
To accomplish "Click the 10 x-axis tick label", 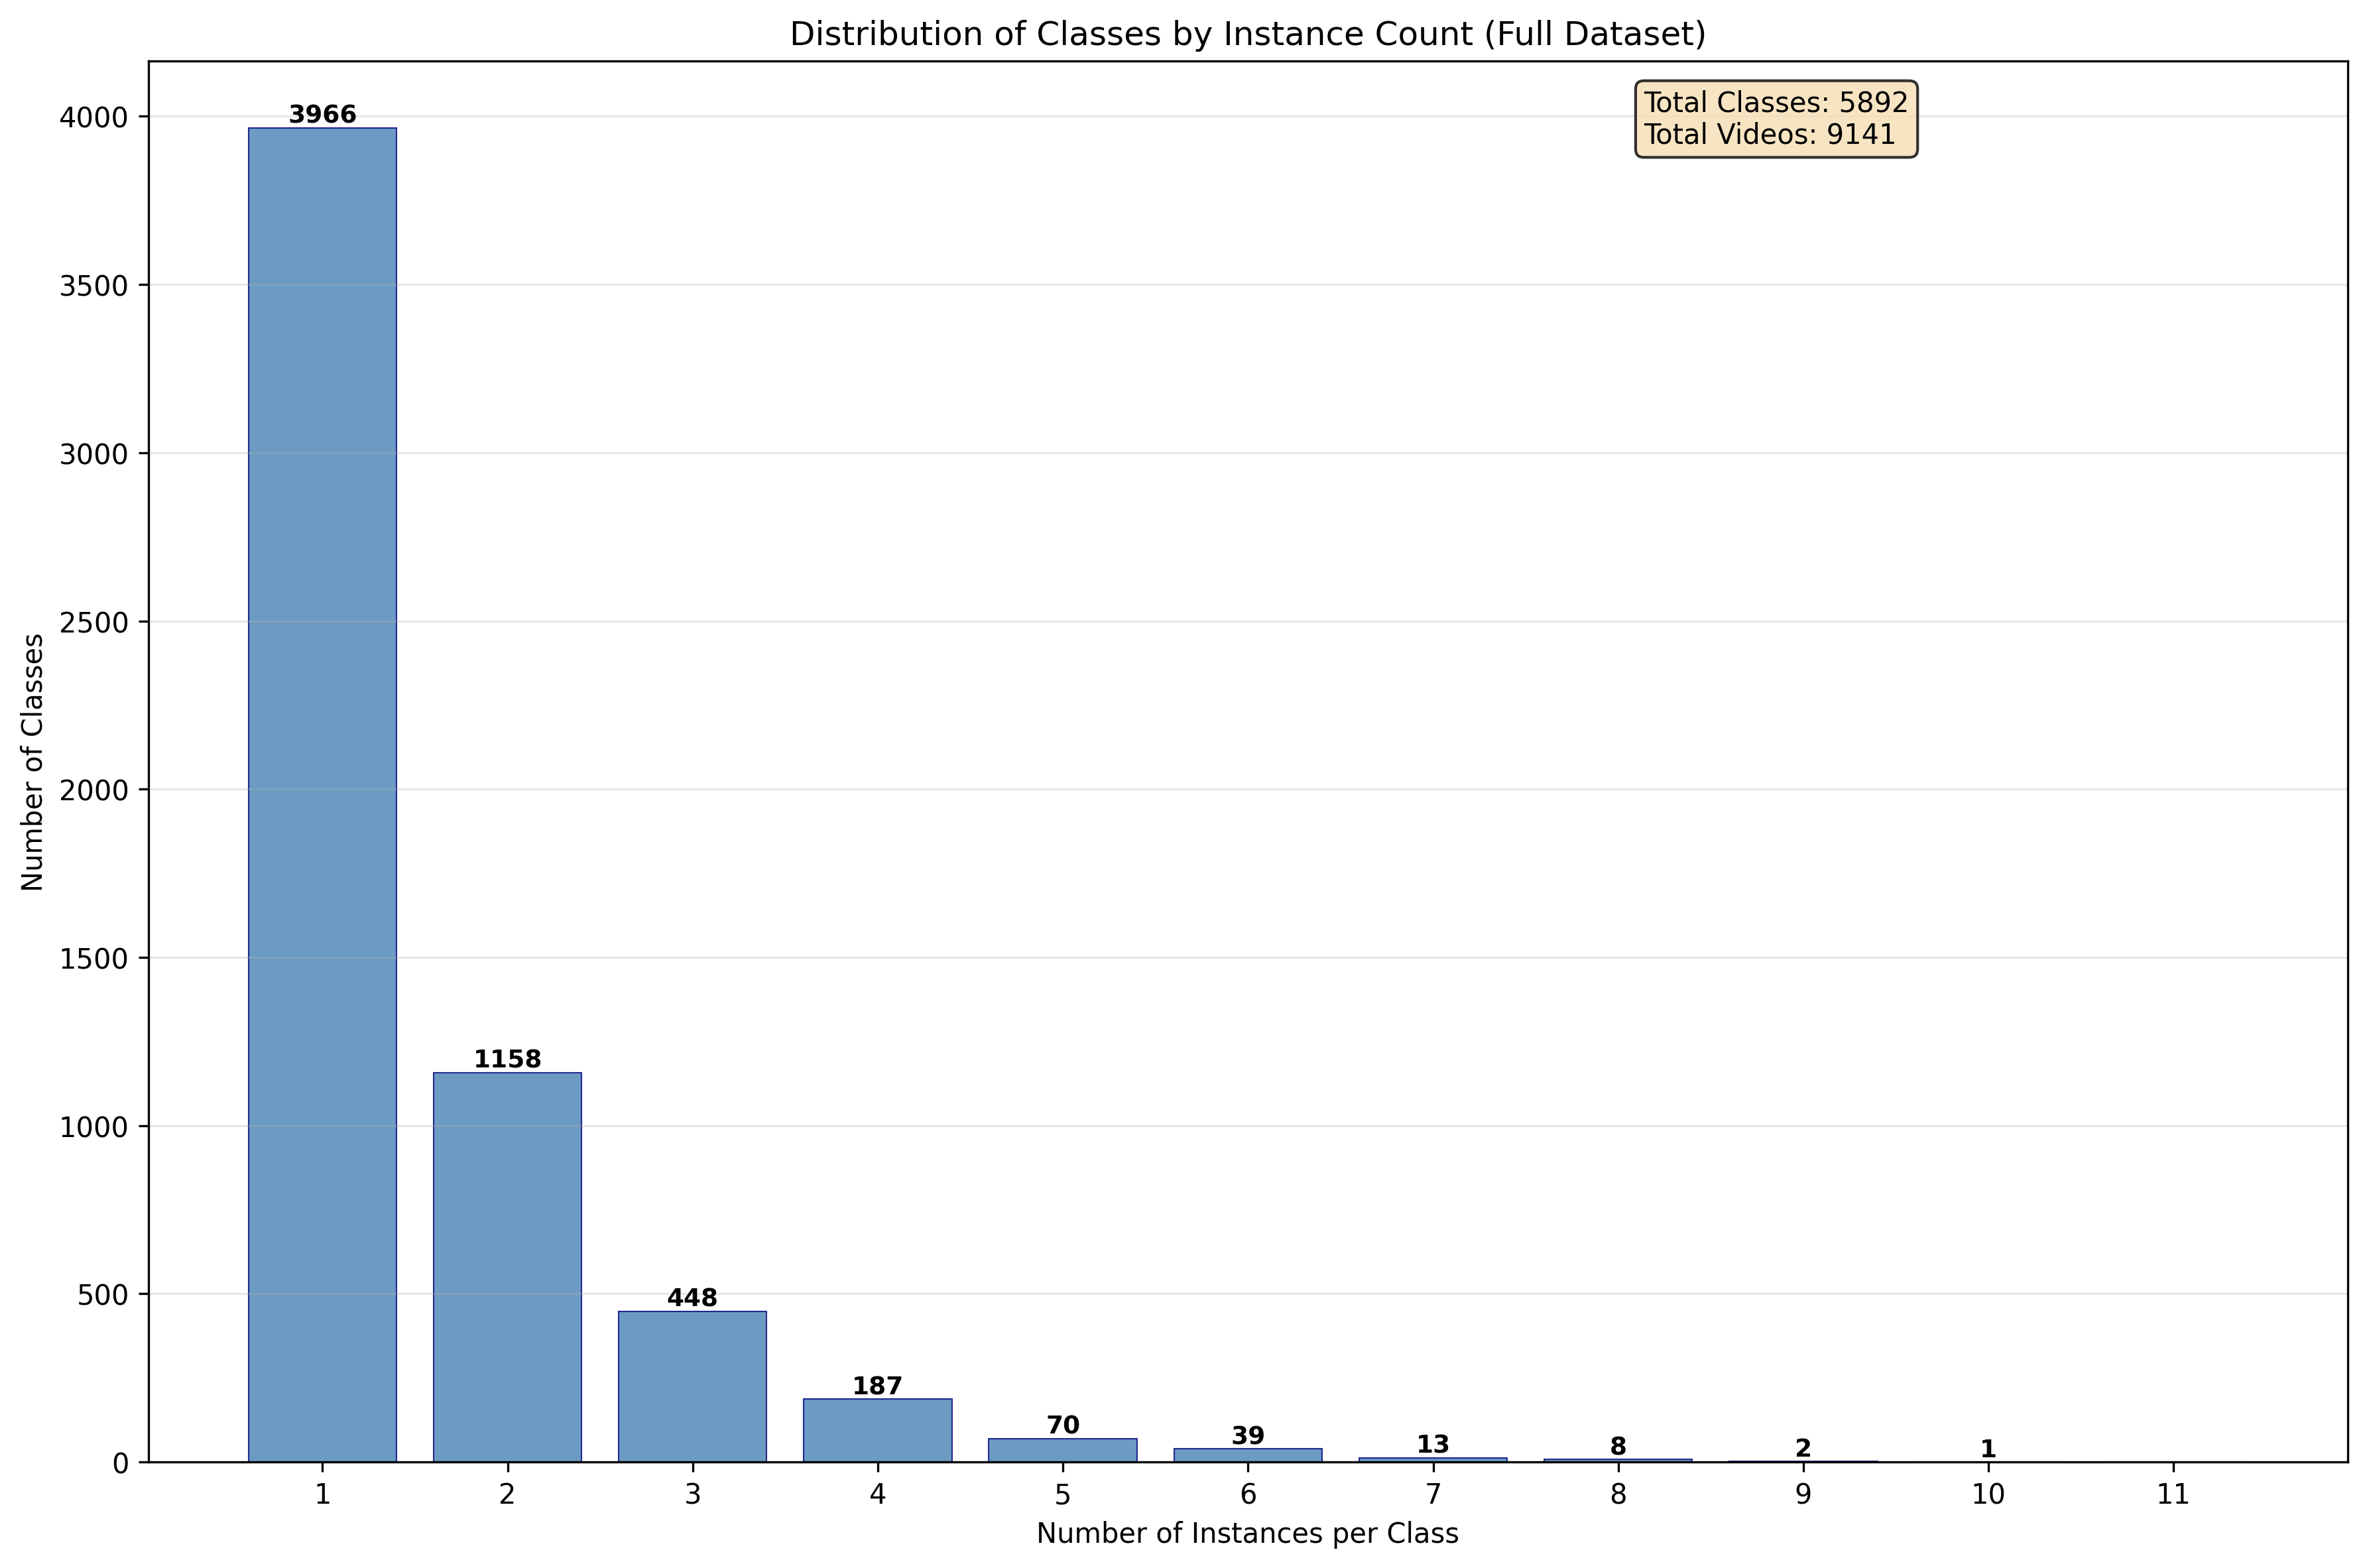I will 1988,1495.
